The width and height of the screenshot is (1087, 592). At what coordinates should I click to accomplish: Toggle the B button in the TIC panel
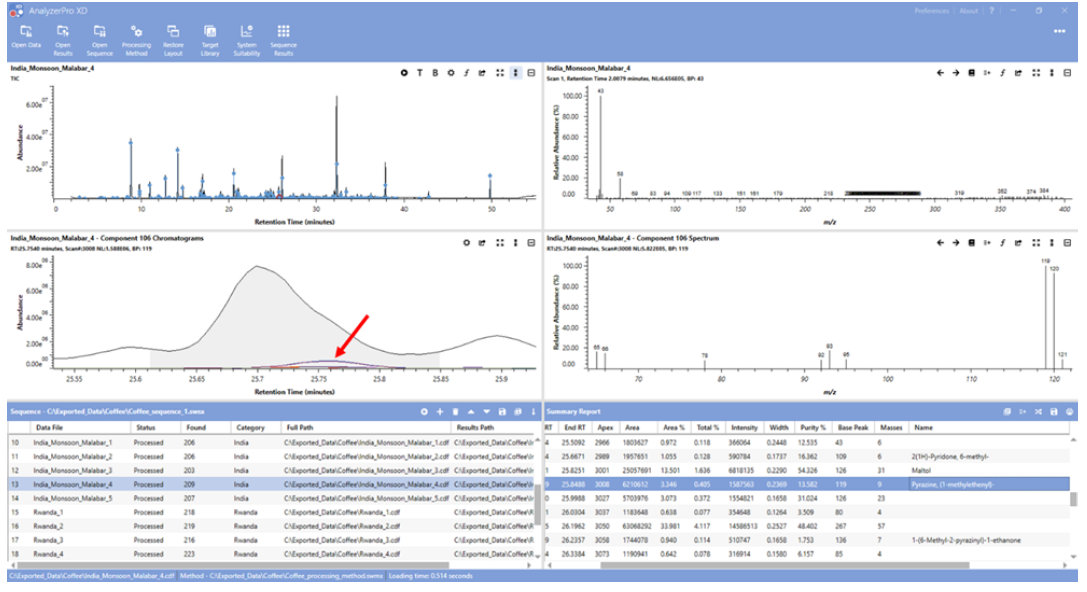435,73
